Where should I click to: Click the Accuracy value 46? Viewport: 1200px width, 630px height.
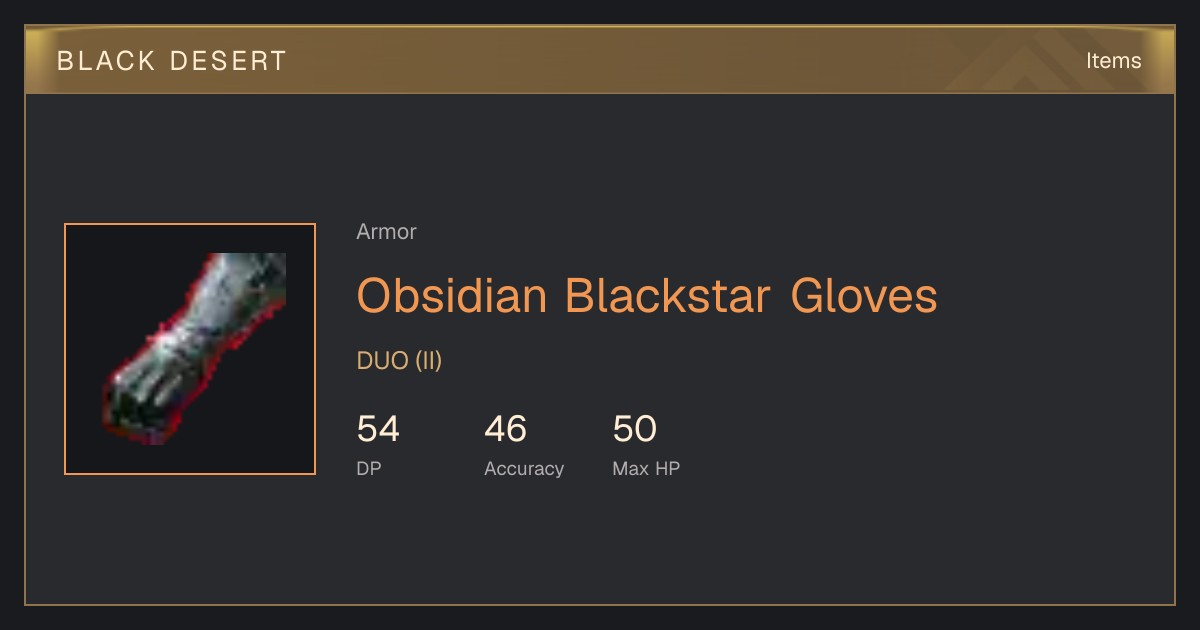click(x=505, y=429)
